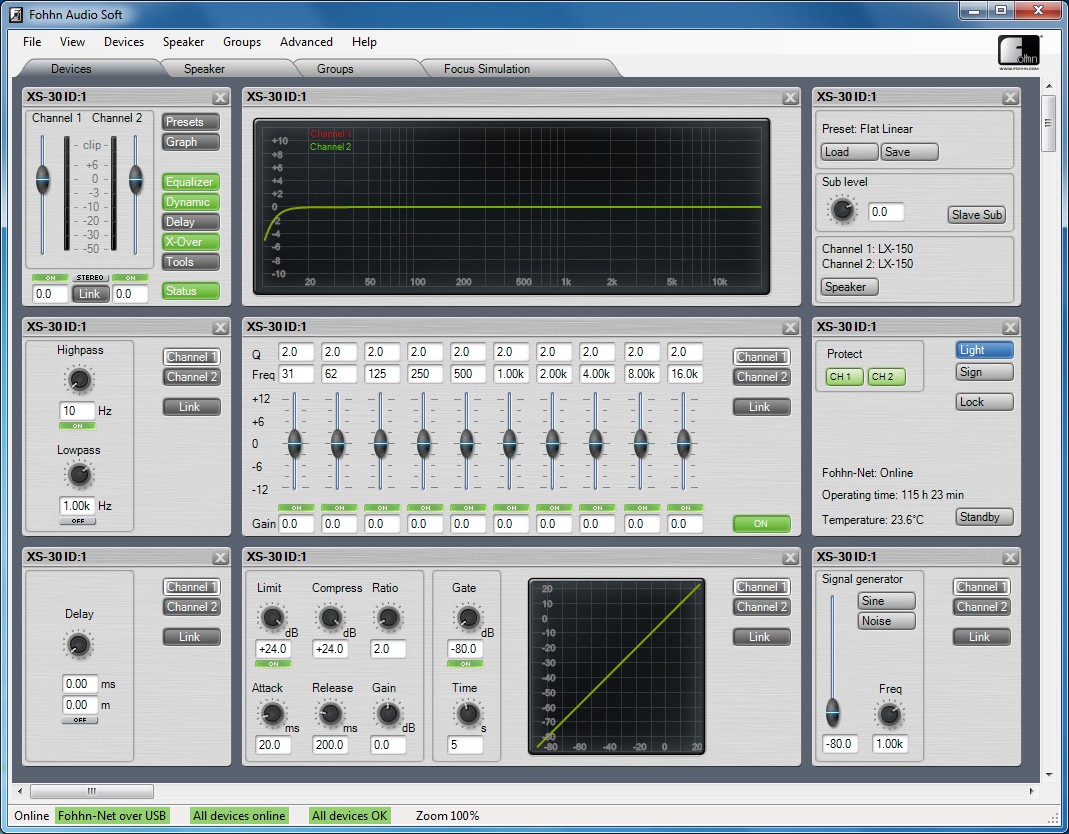The height and width of the screenshot is (834, 1069).
Task: Click the Channel 1 volume fader
Action: 42,180
